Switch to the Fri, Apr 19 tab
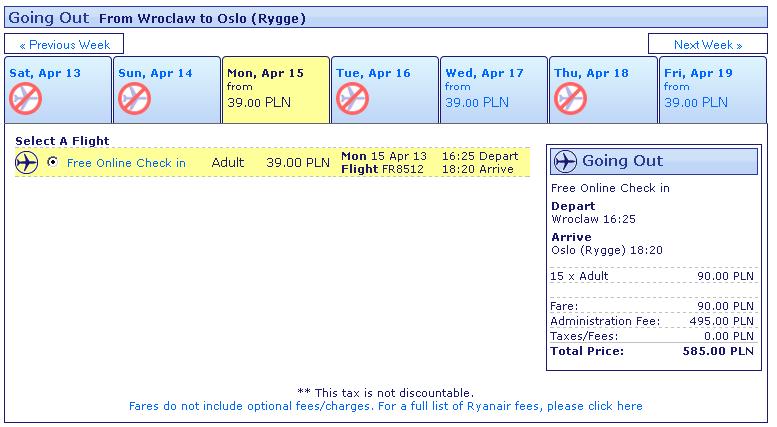This screenshot has width=777, height=427. (x=713, y=90)
